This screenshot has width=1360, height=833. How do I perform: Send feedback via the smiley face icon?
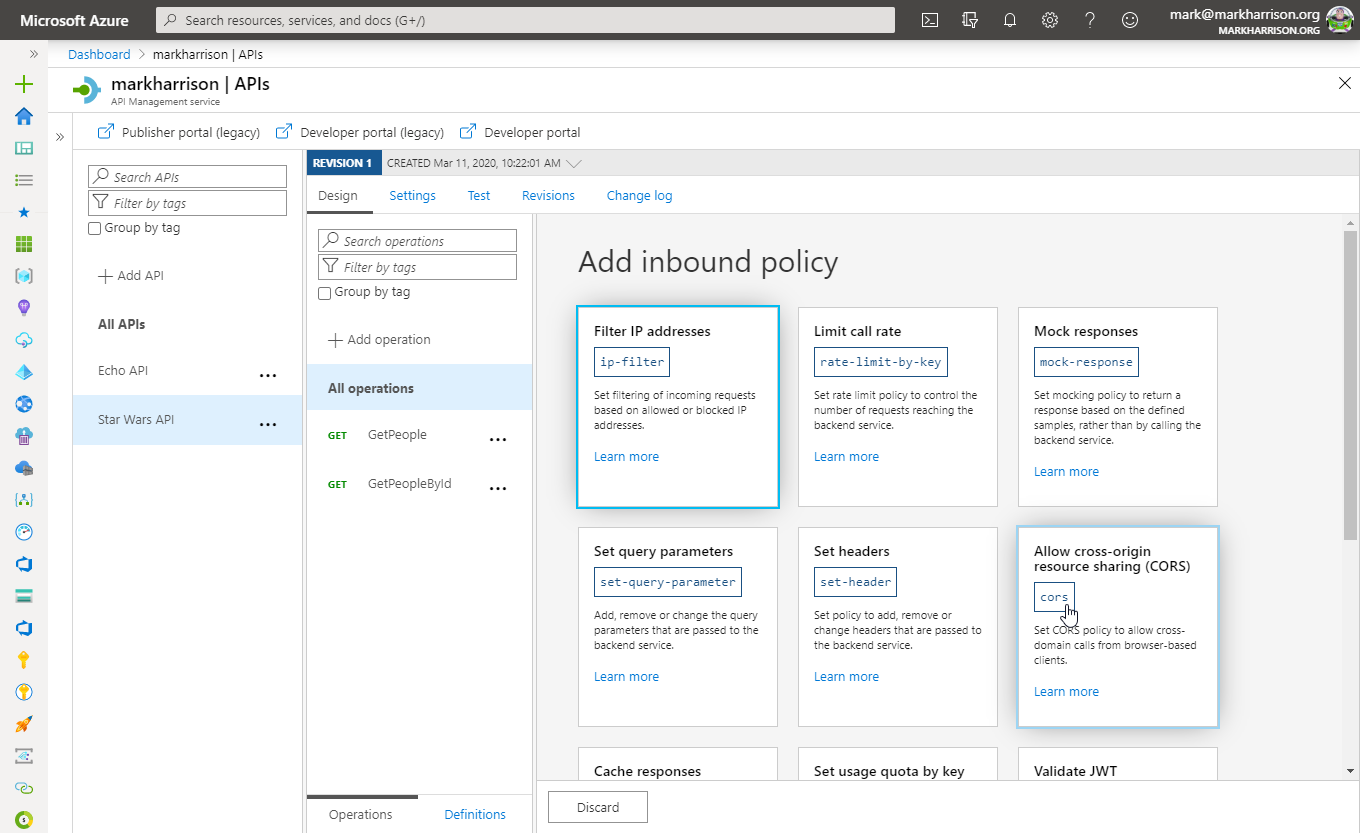[1130, 19]
